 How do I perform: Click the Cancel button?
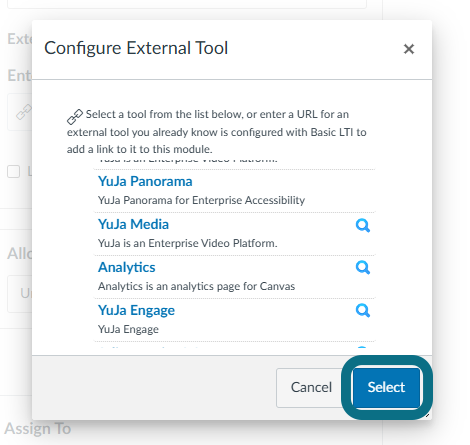pos(311,387)
